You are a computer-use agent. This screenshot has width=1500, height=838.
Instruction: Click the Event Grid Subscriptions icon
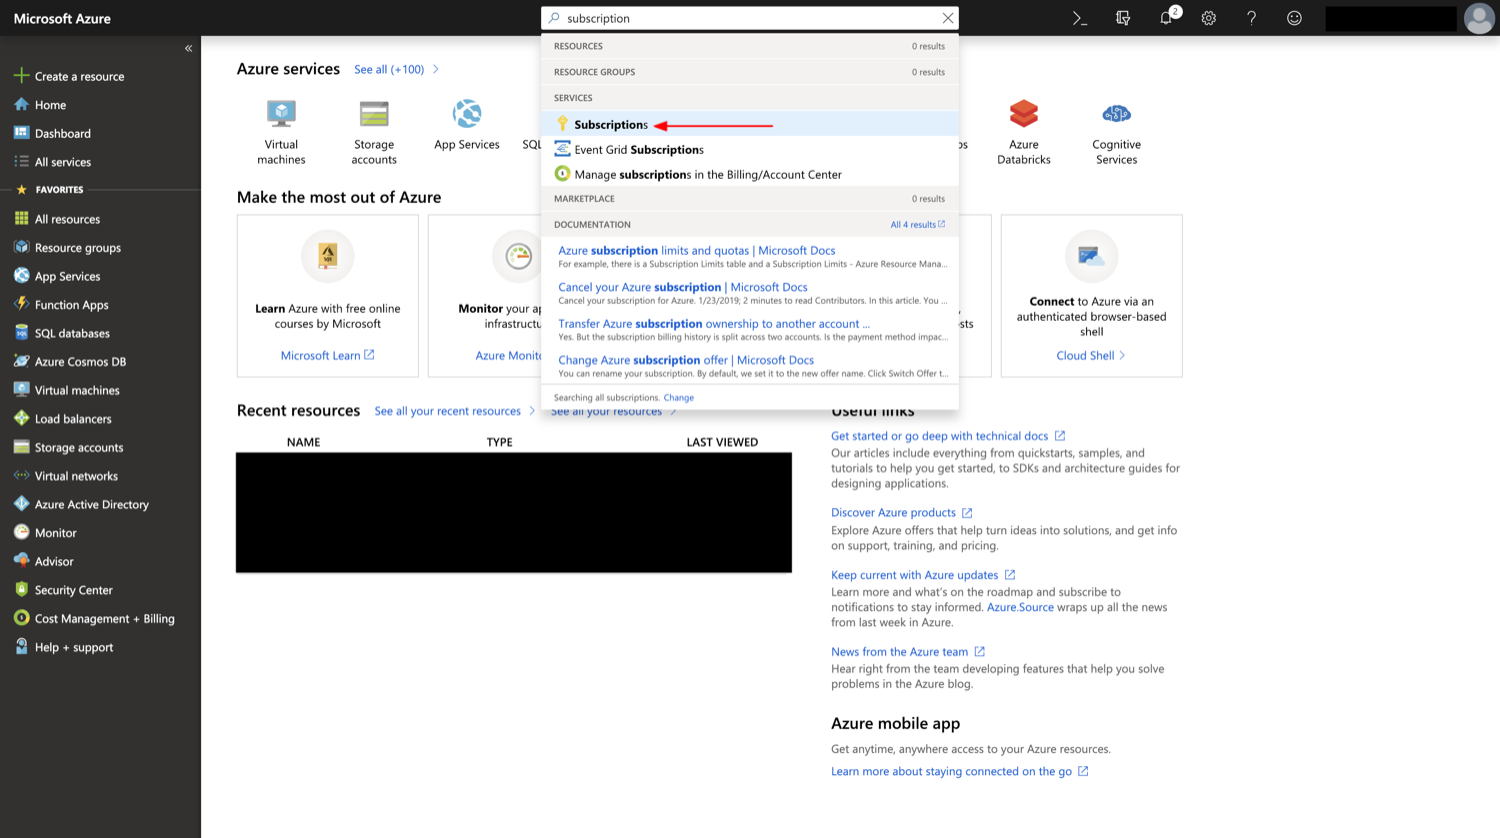coord(562,149)
